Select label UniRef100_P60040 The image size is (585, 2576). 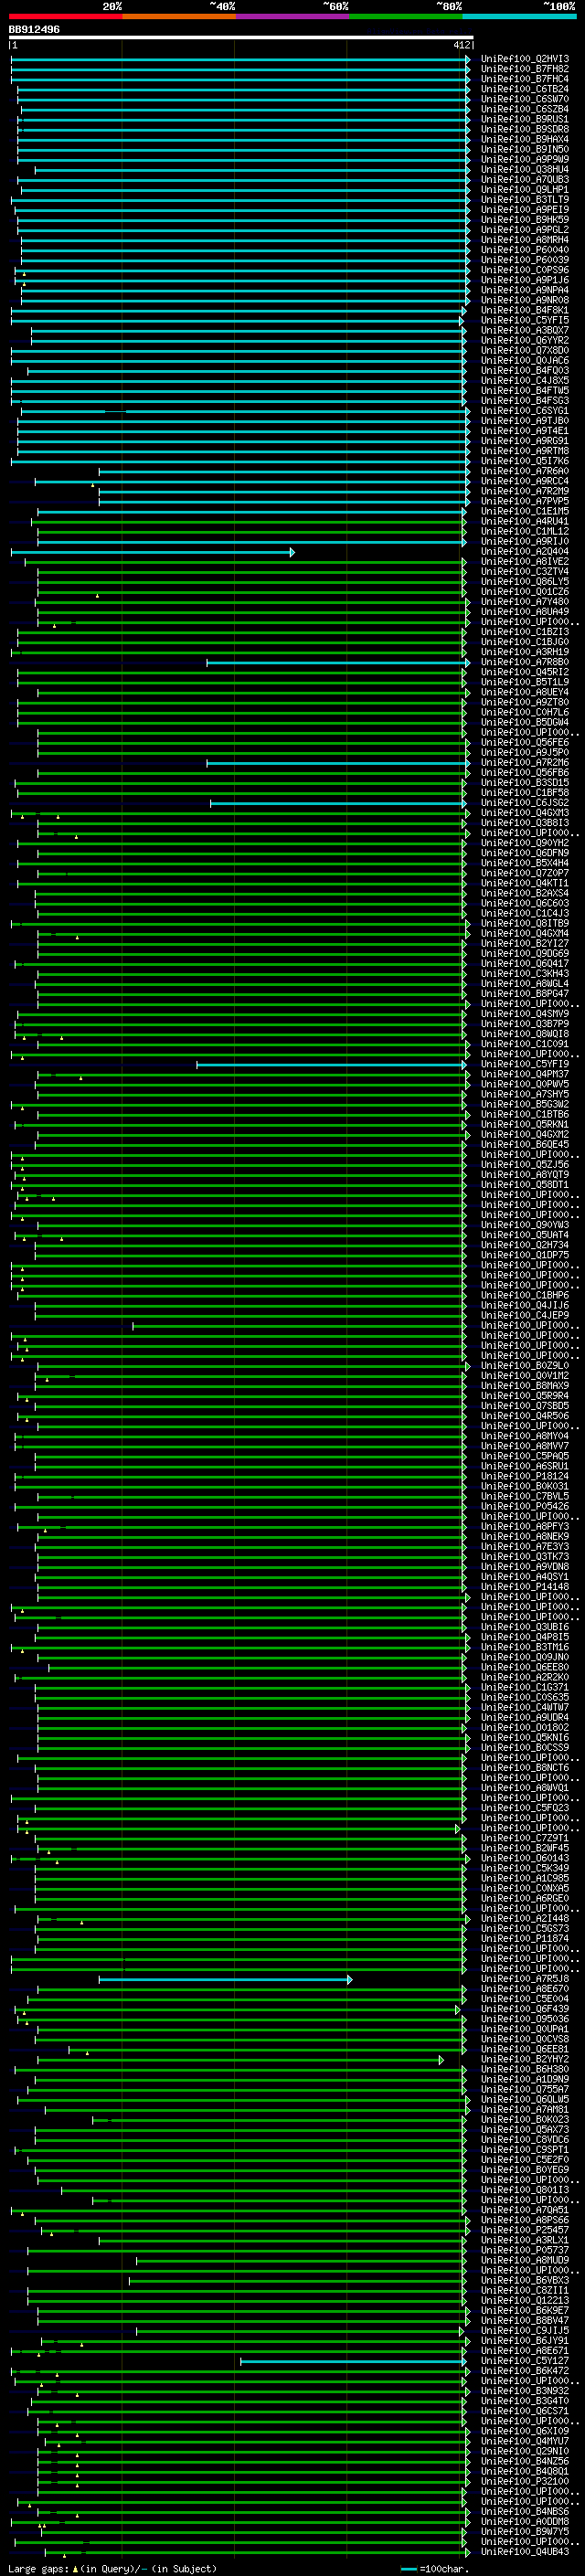pyautogui.click(x=525, y=250)
